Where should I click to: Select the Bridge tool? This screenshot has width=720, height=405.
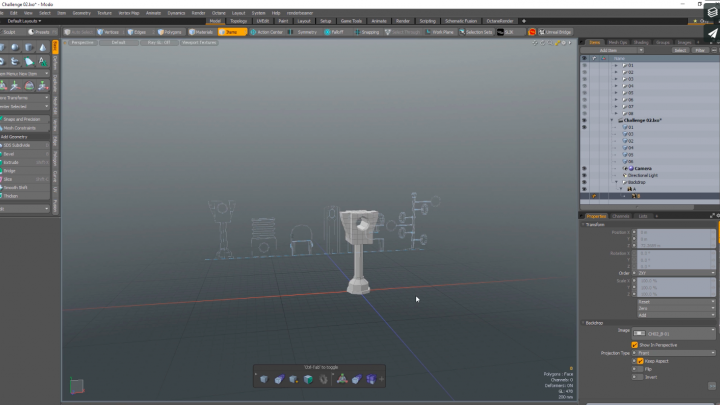[10, 170]
